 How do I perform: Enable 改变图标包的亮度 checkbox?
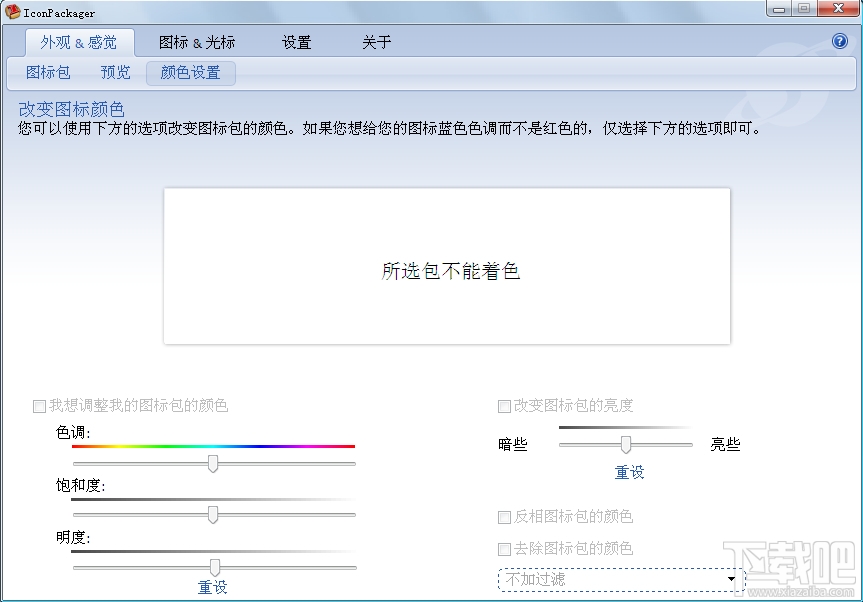[x=504, y=406]
